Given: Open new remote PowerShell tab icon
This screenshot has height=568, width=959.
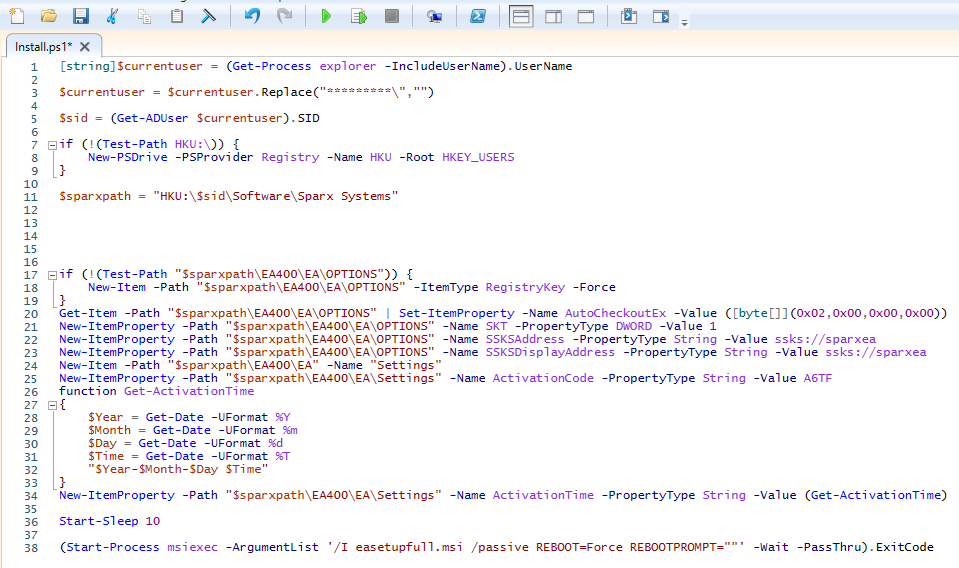Looking at the screenshot, I should click(434, 16).
